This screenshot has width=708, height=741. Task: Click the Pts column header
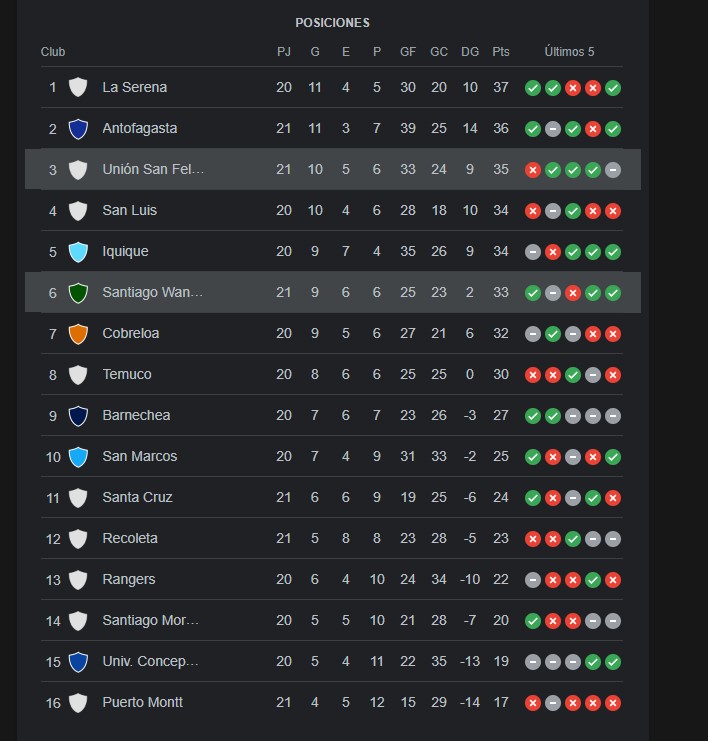tap(501, 52)
